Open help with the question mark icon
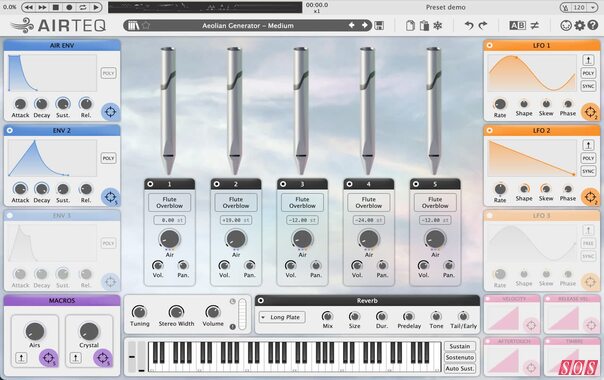The image size is (604, 380). (x=593, y=25)
